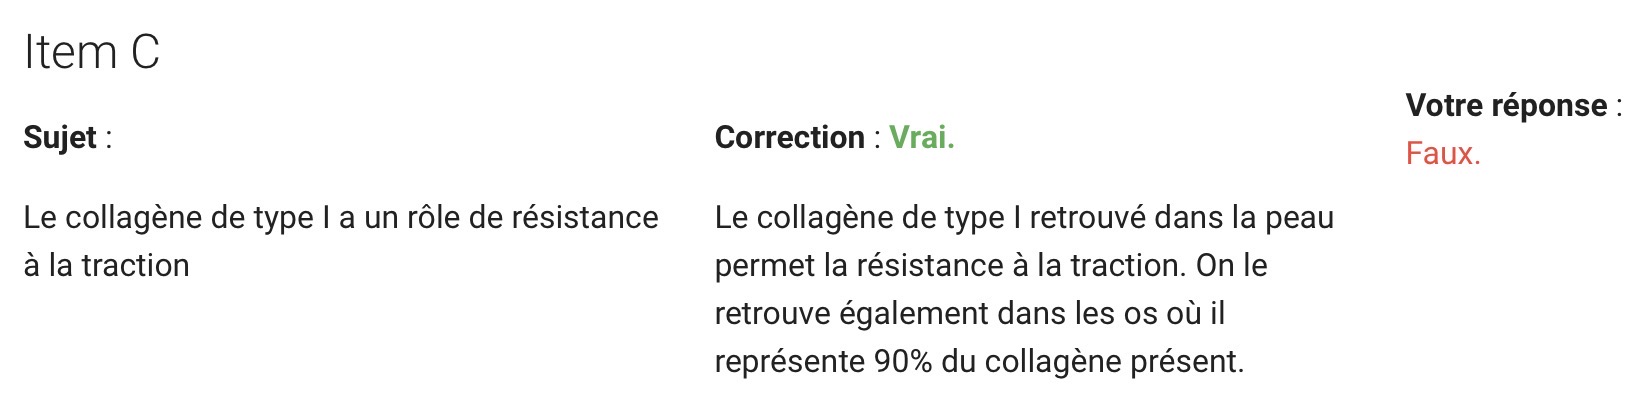This screenshot has height=410, width=1629.
Task: Click the word "représente" in the last line
Action: [x=789, y=362]
